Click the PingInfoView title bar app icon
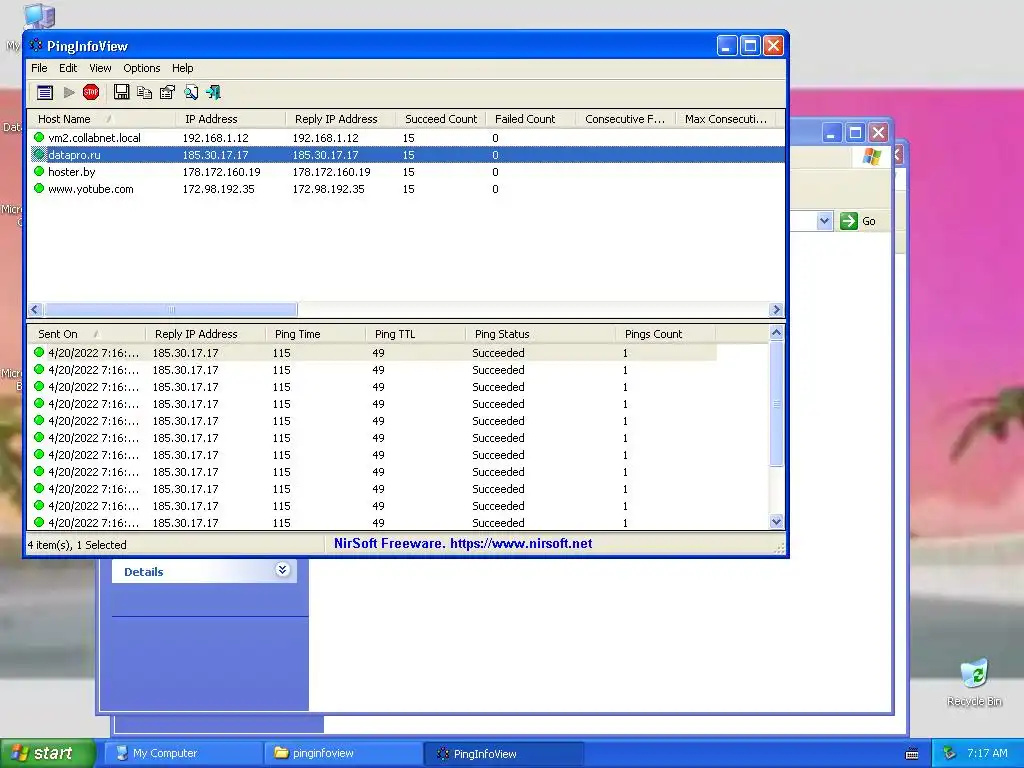This screenshot has height=768, width=1024. 36,45
